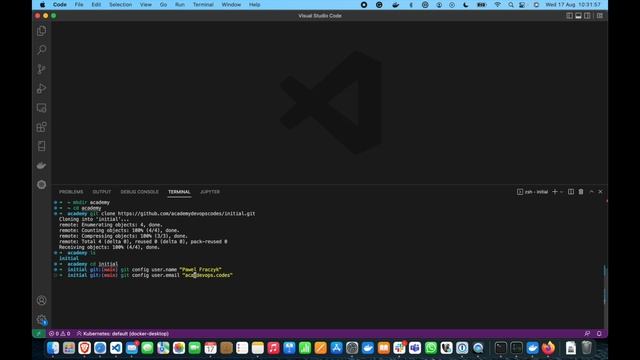Switch to the DEBUG CONSOLE tab
The image size is (640, 360).
pyautogui.click(x=140, y=192)
